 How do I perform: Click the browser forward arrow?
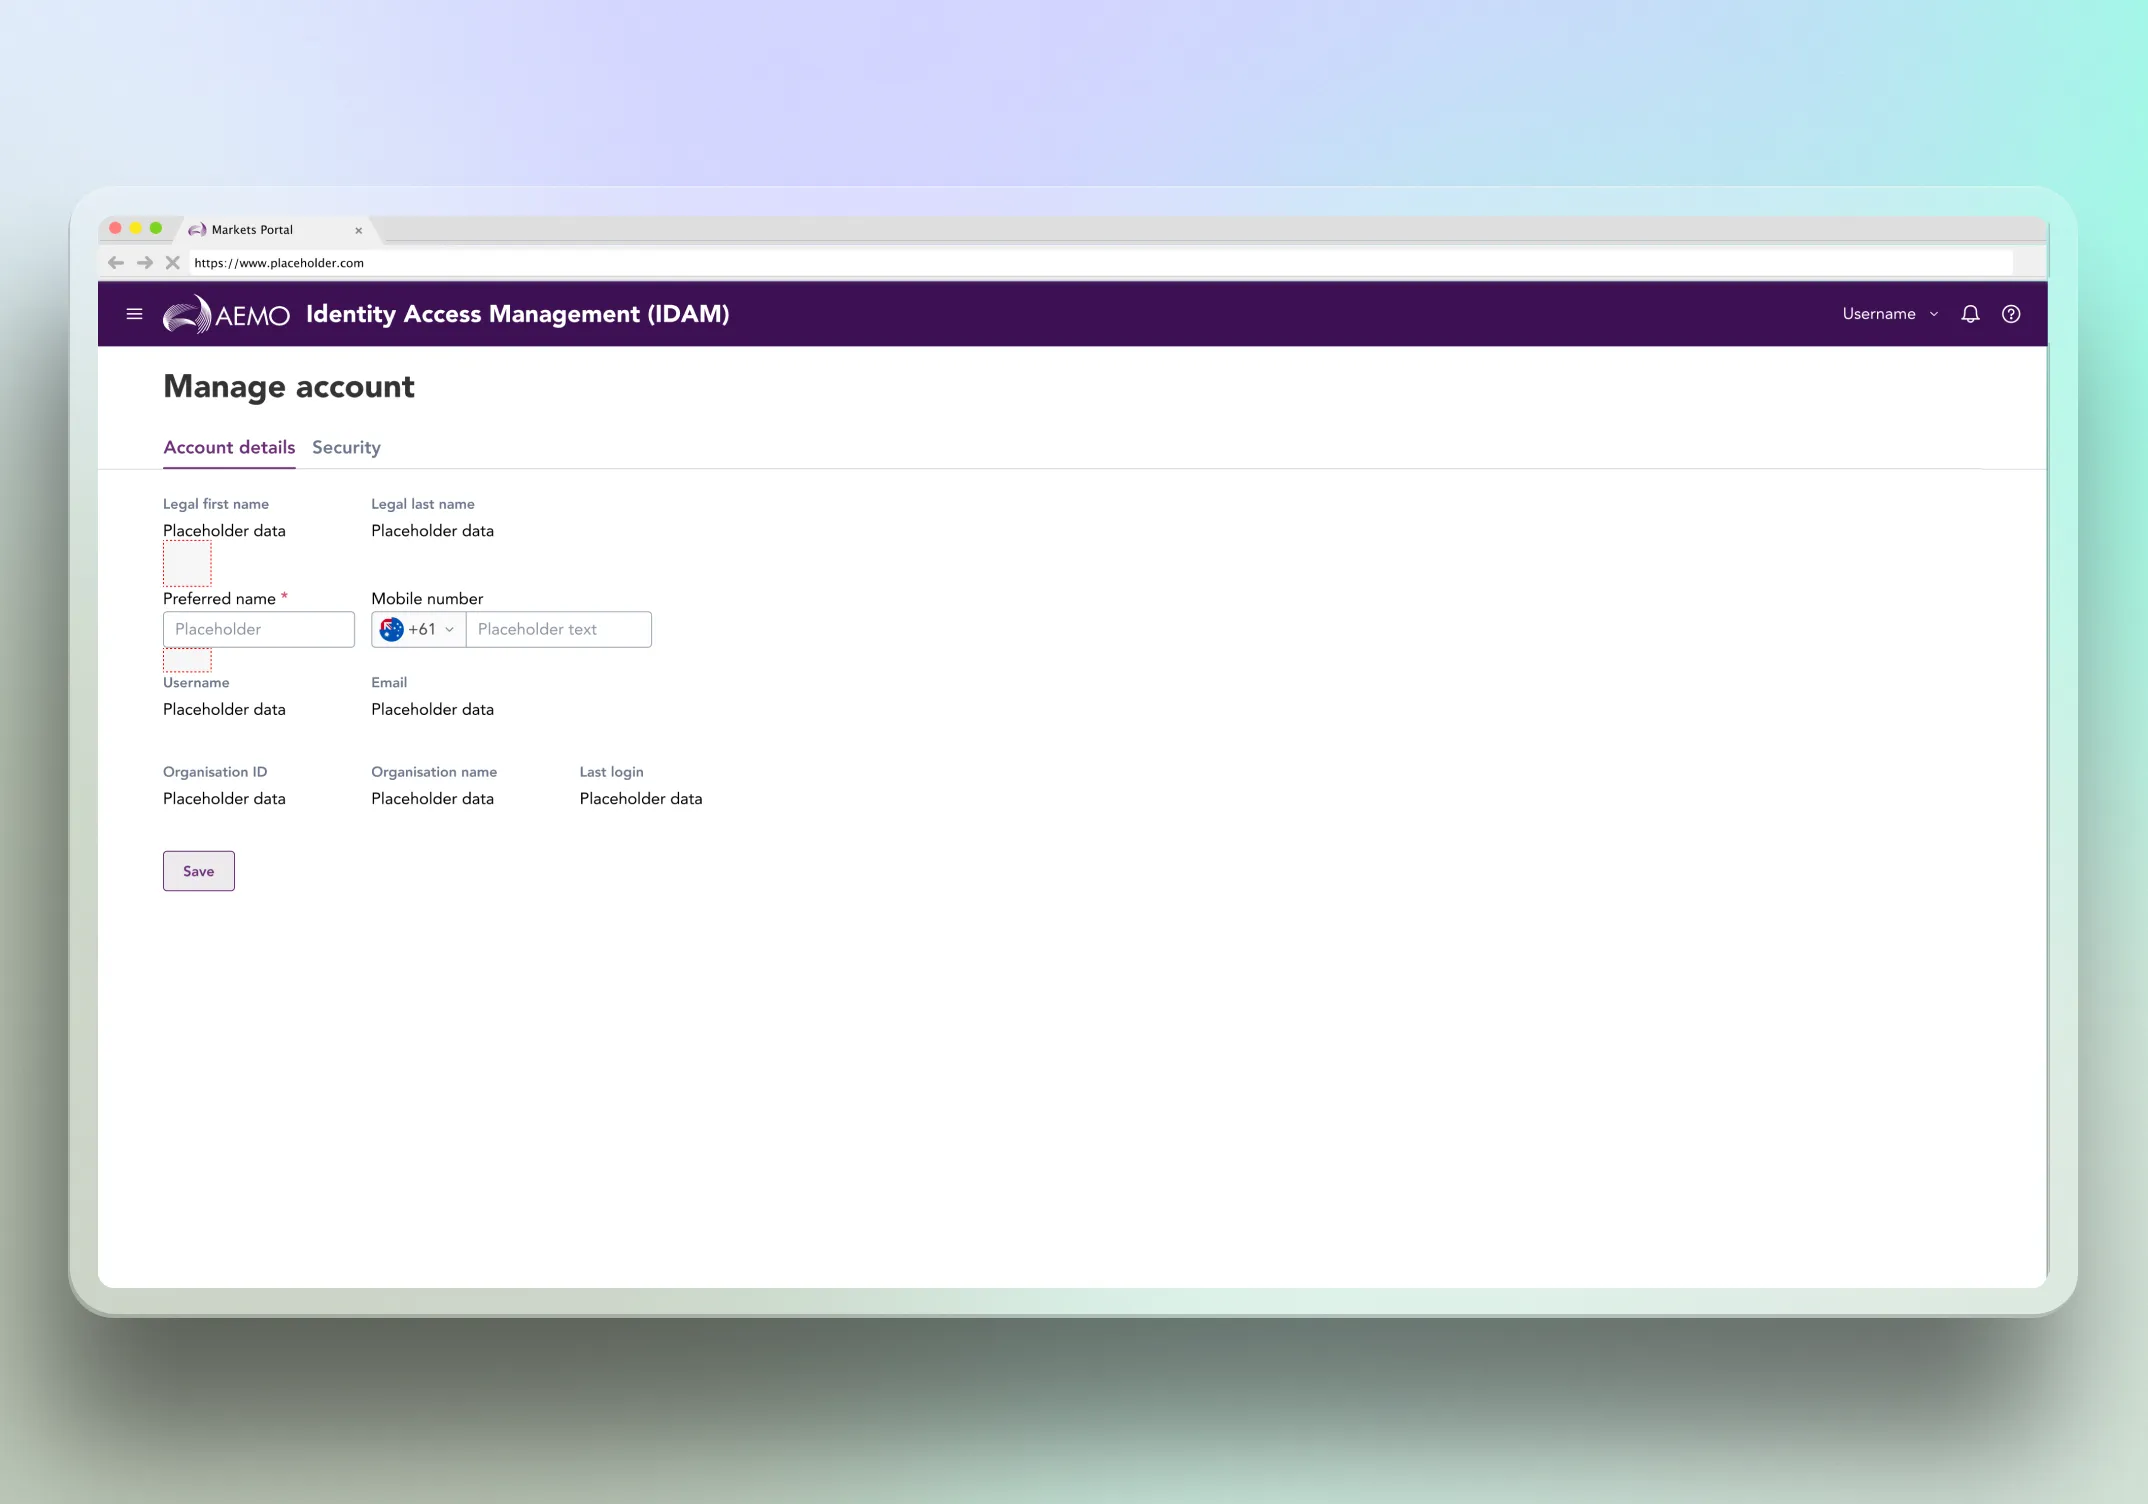pos(145,263)
